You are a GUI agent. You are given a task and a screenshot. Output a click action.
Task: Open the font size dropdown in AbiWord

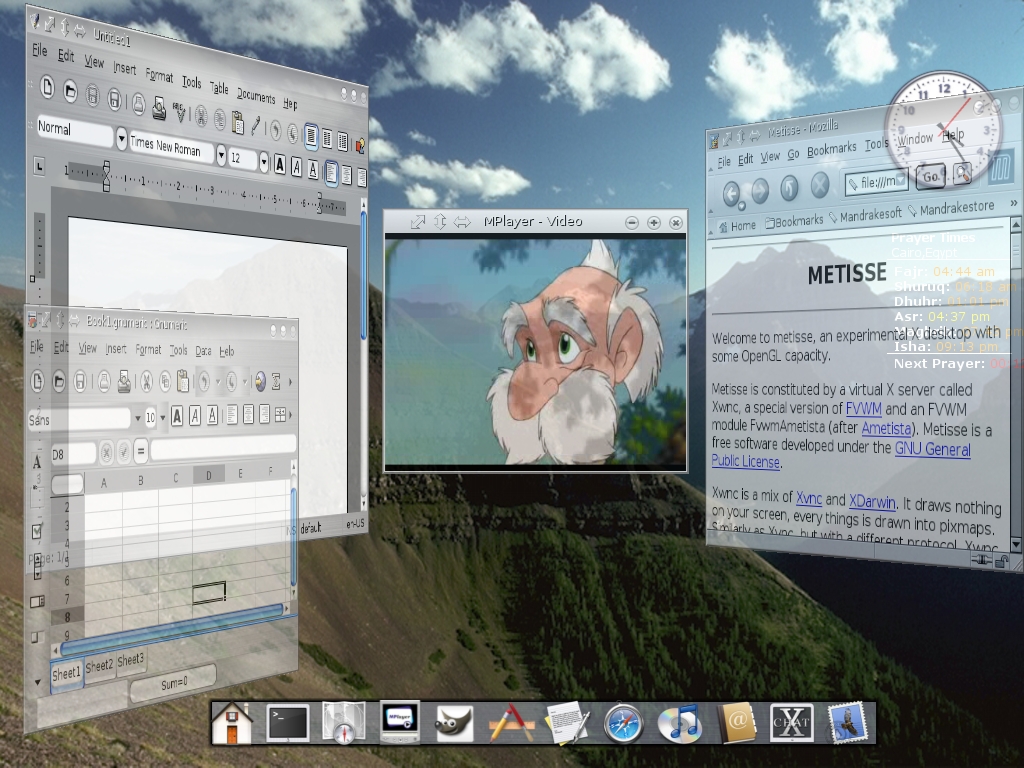pos(264,160)
